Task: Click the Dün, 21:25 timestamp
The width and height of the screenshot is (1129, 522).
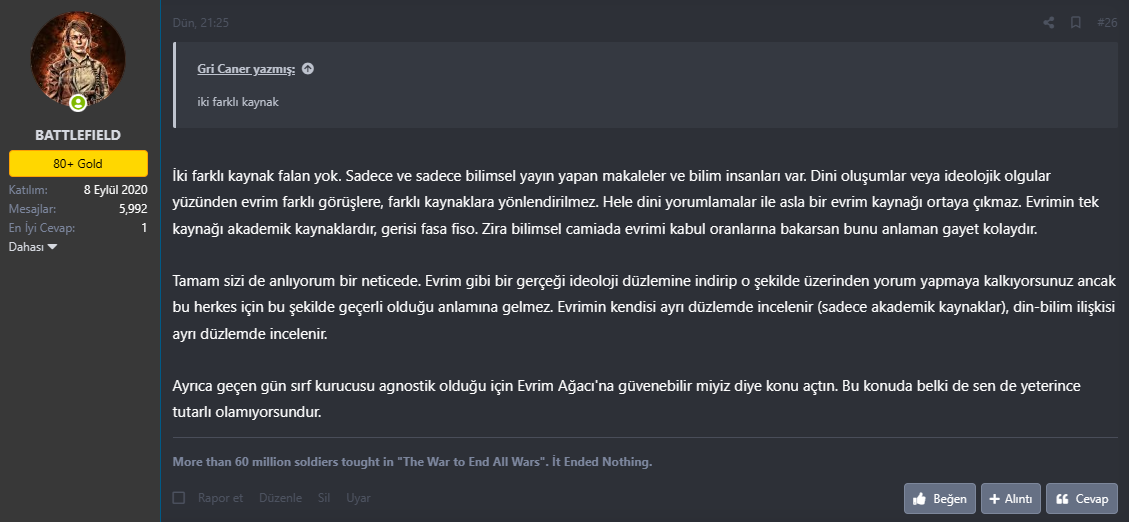Action: point(201,22)
